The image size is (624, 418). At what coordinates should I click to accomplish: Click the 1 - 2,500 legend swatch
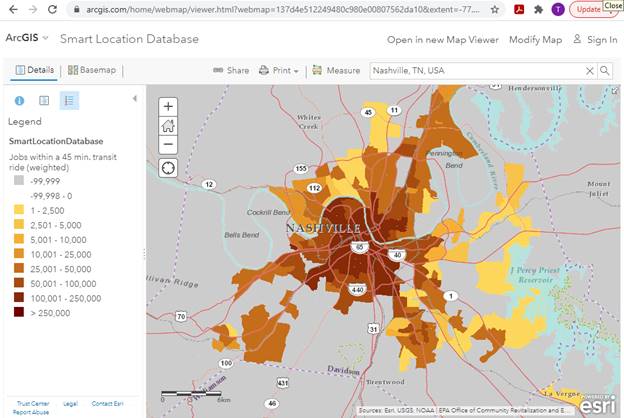click(x=19, y=210)
